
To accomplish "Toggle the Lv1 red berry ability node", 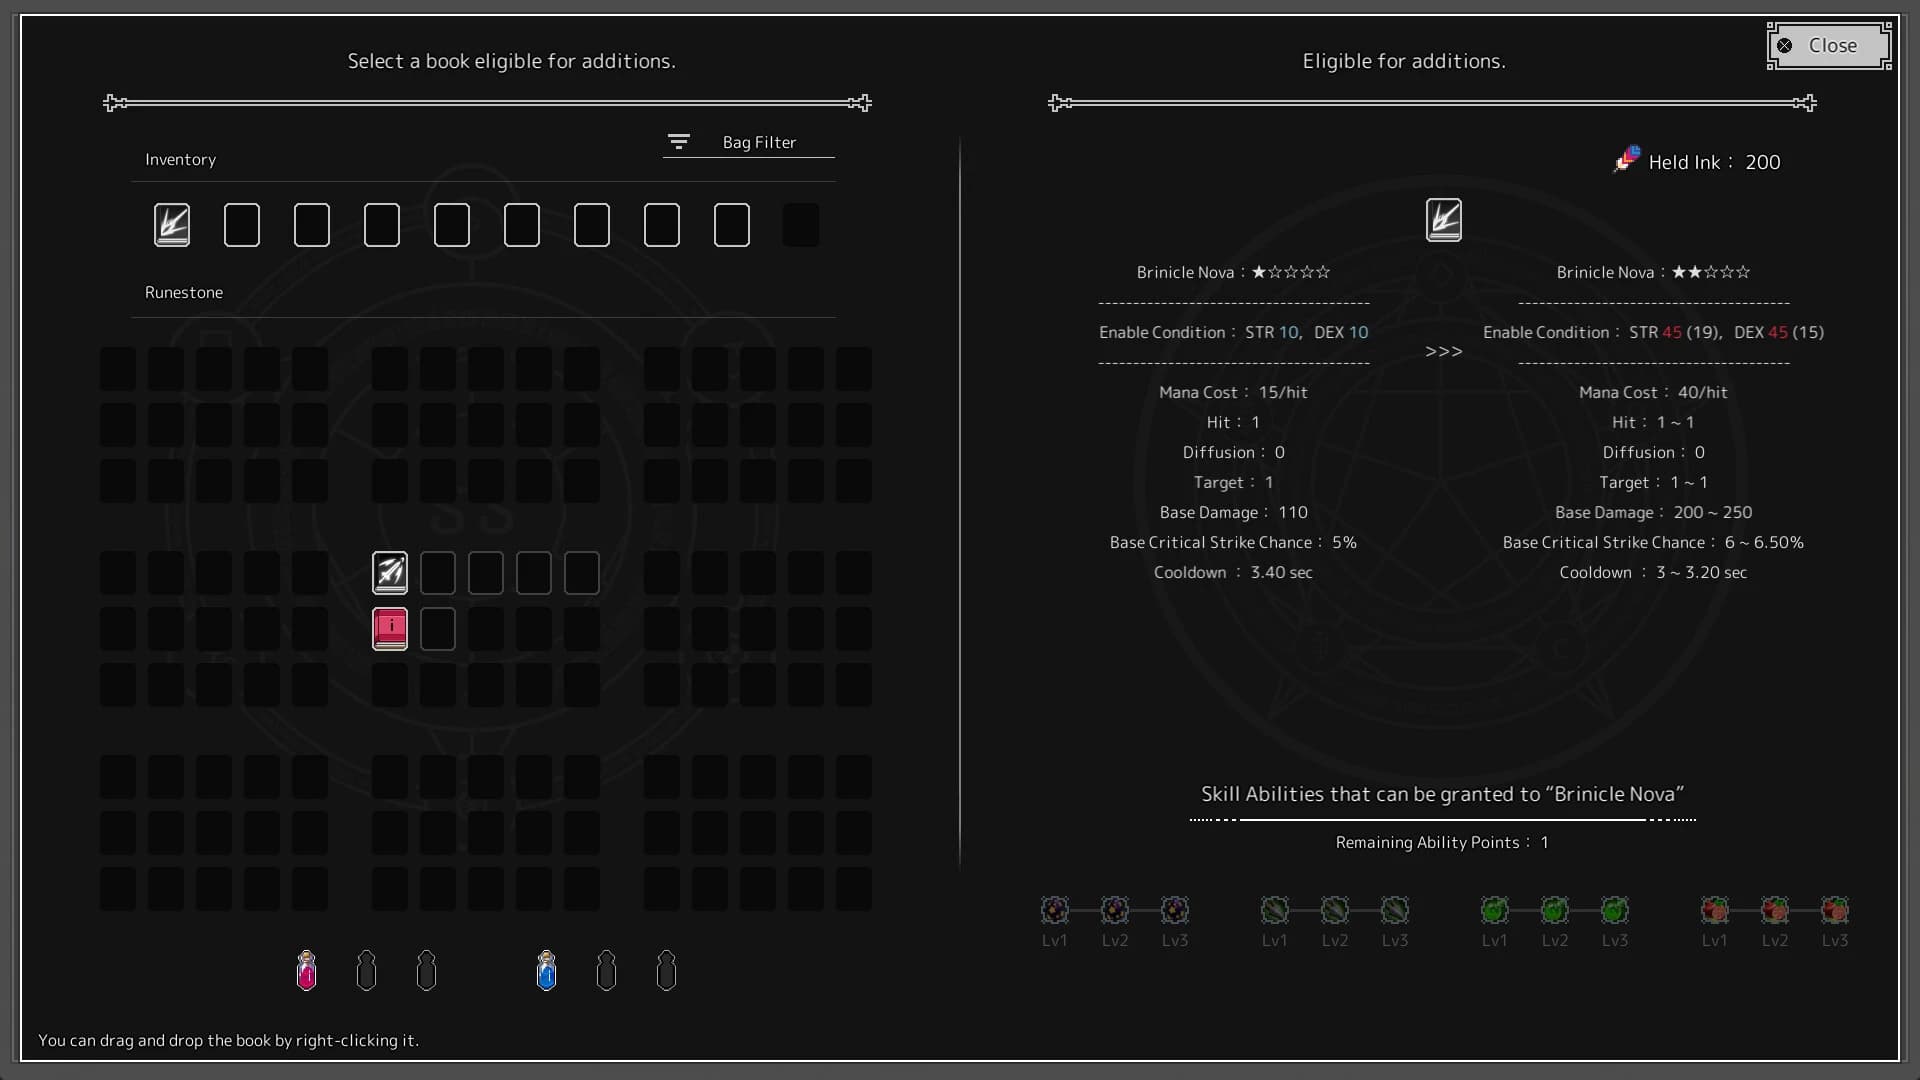I will (1715, 908).
